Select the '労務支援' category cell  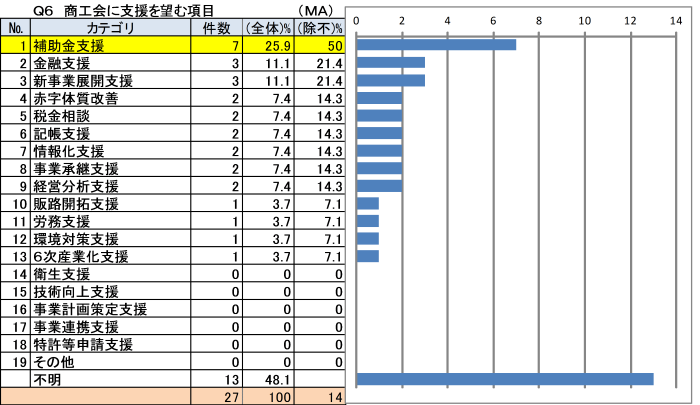coord(111,221)
